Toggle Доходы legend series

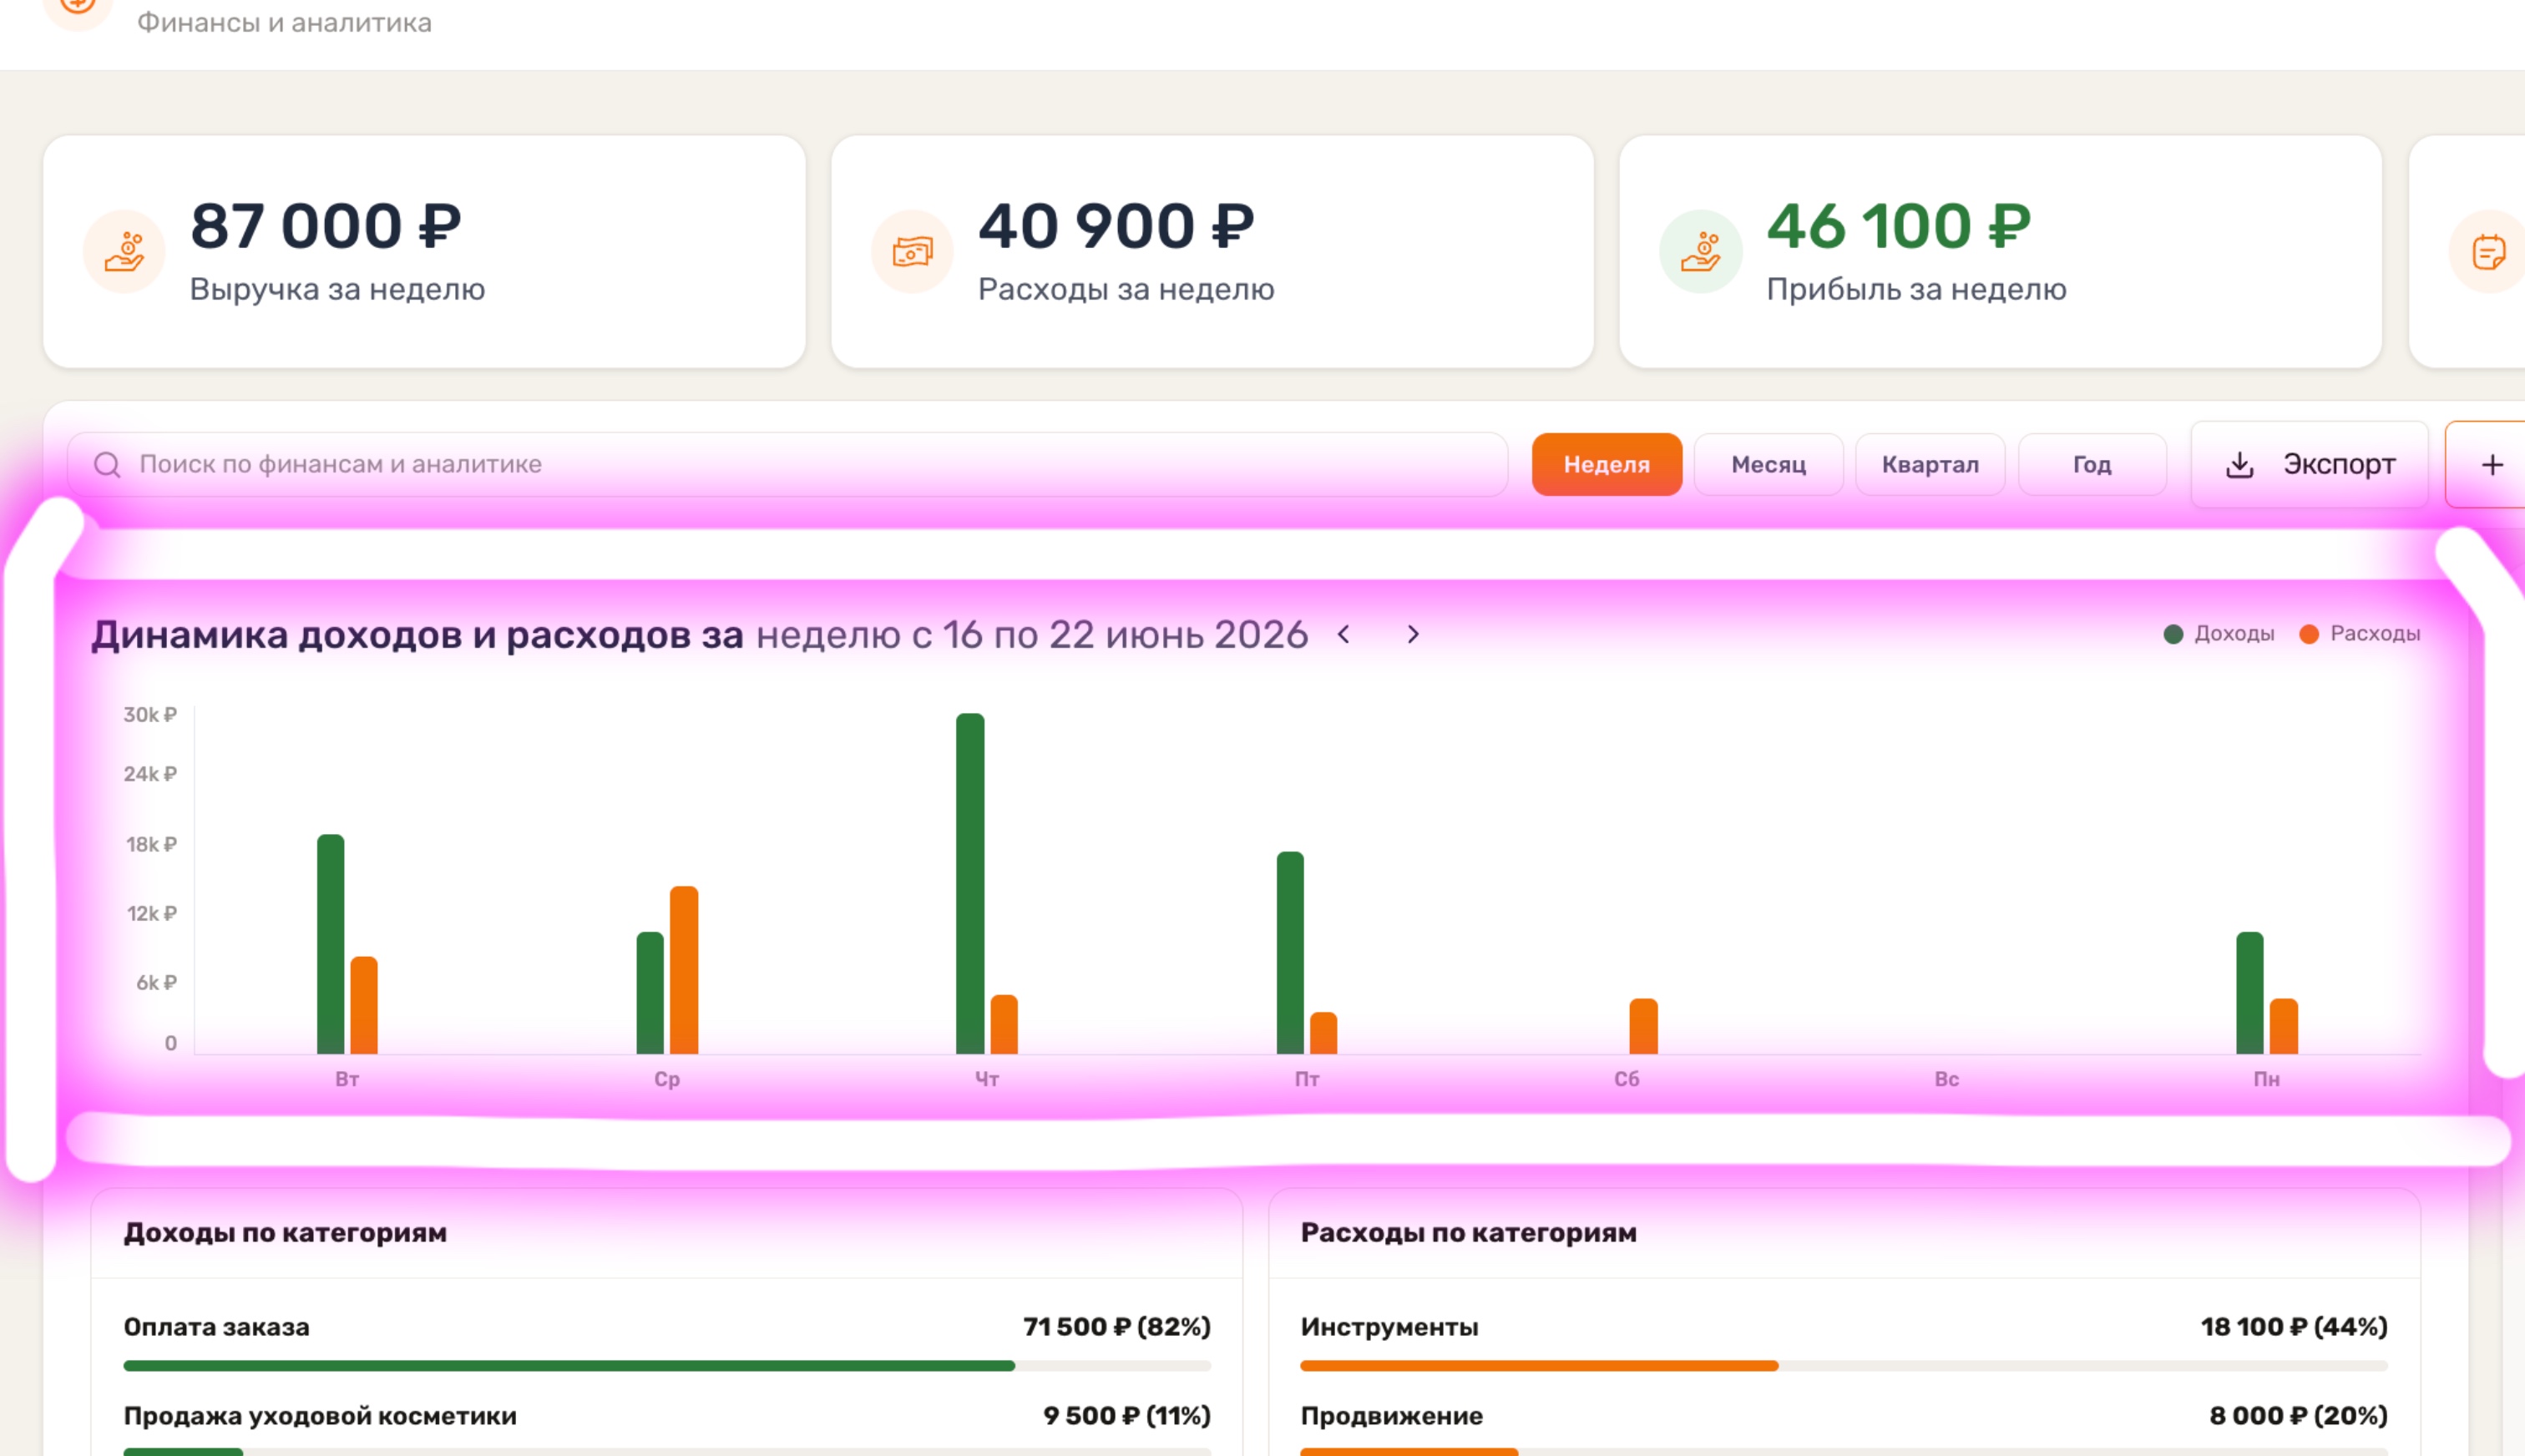coord(2218,634)
